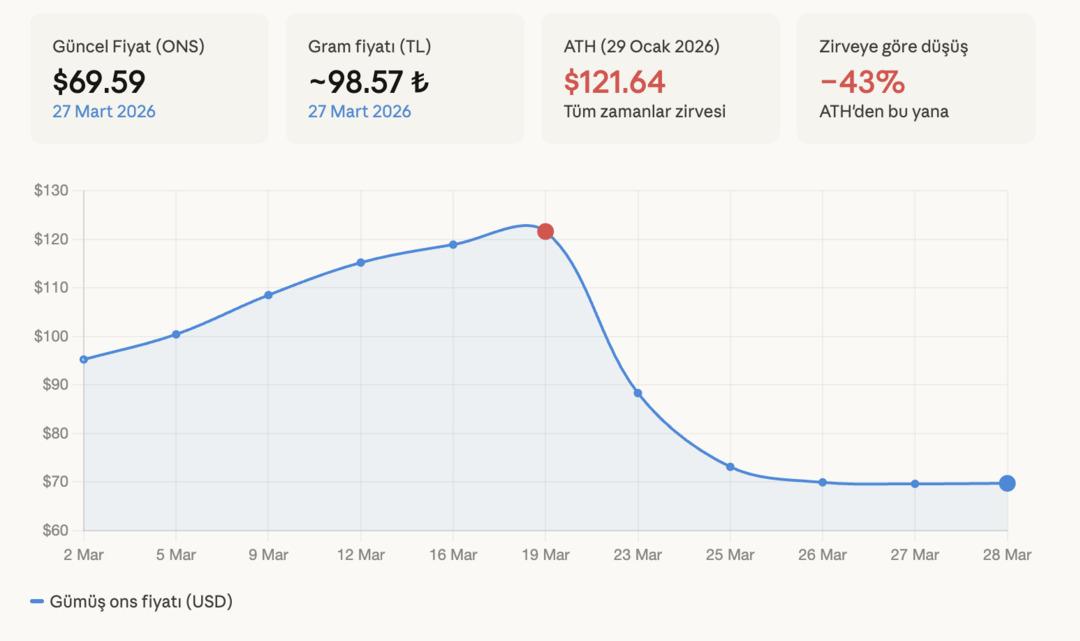Click the 9 Mar data point
The image size is (1080, 641).
tap(268, 295)
